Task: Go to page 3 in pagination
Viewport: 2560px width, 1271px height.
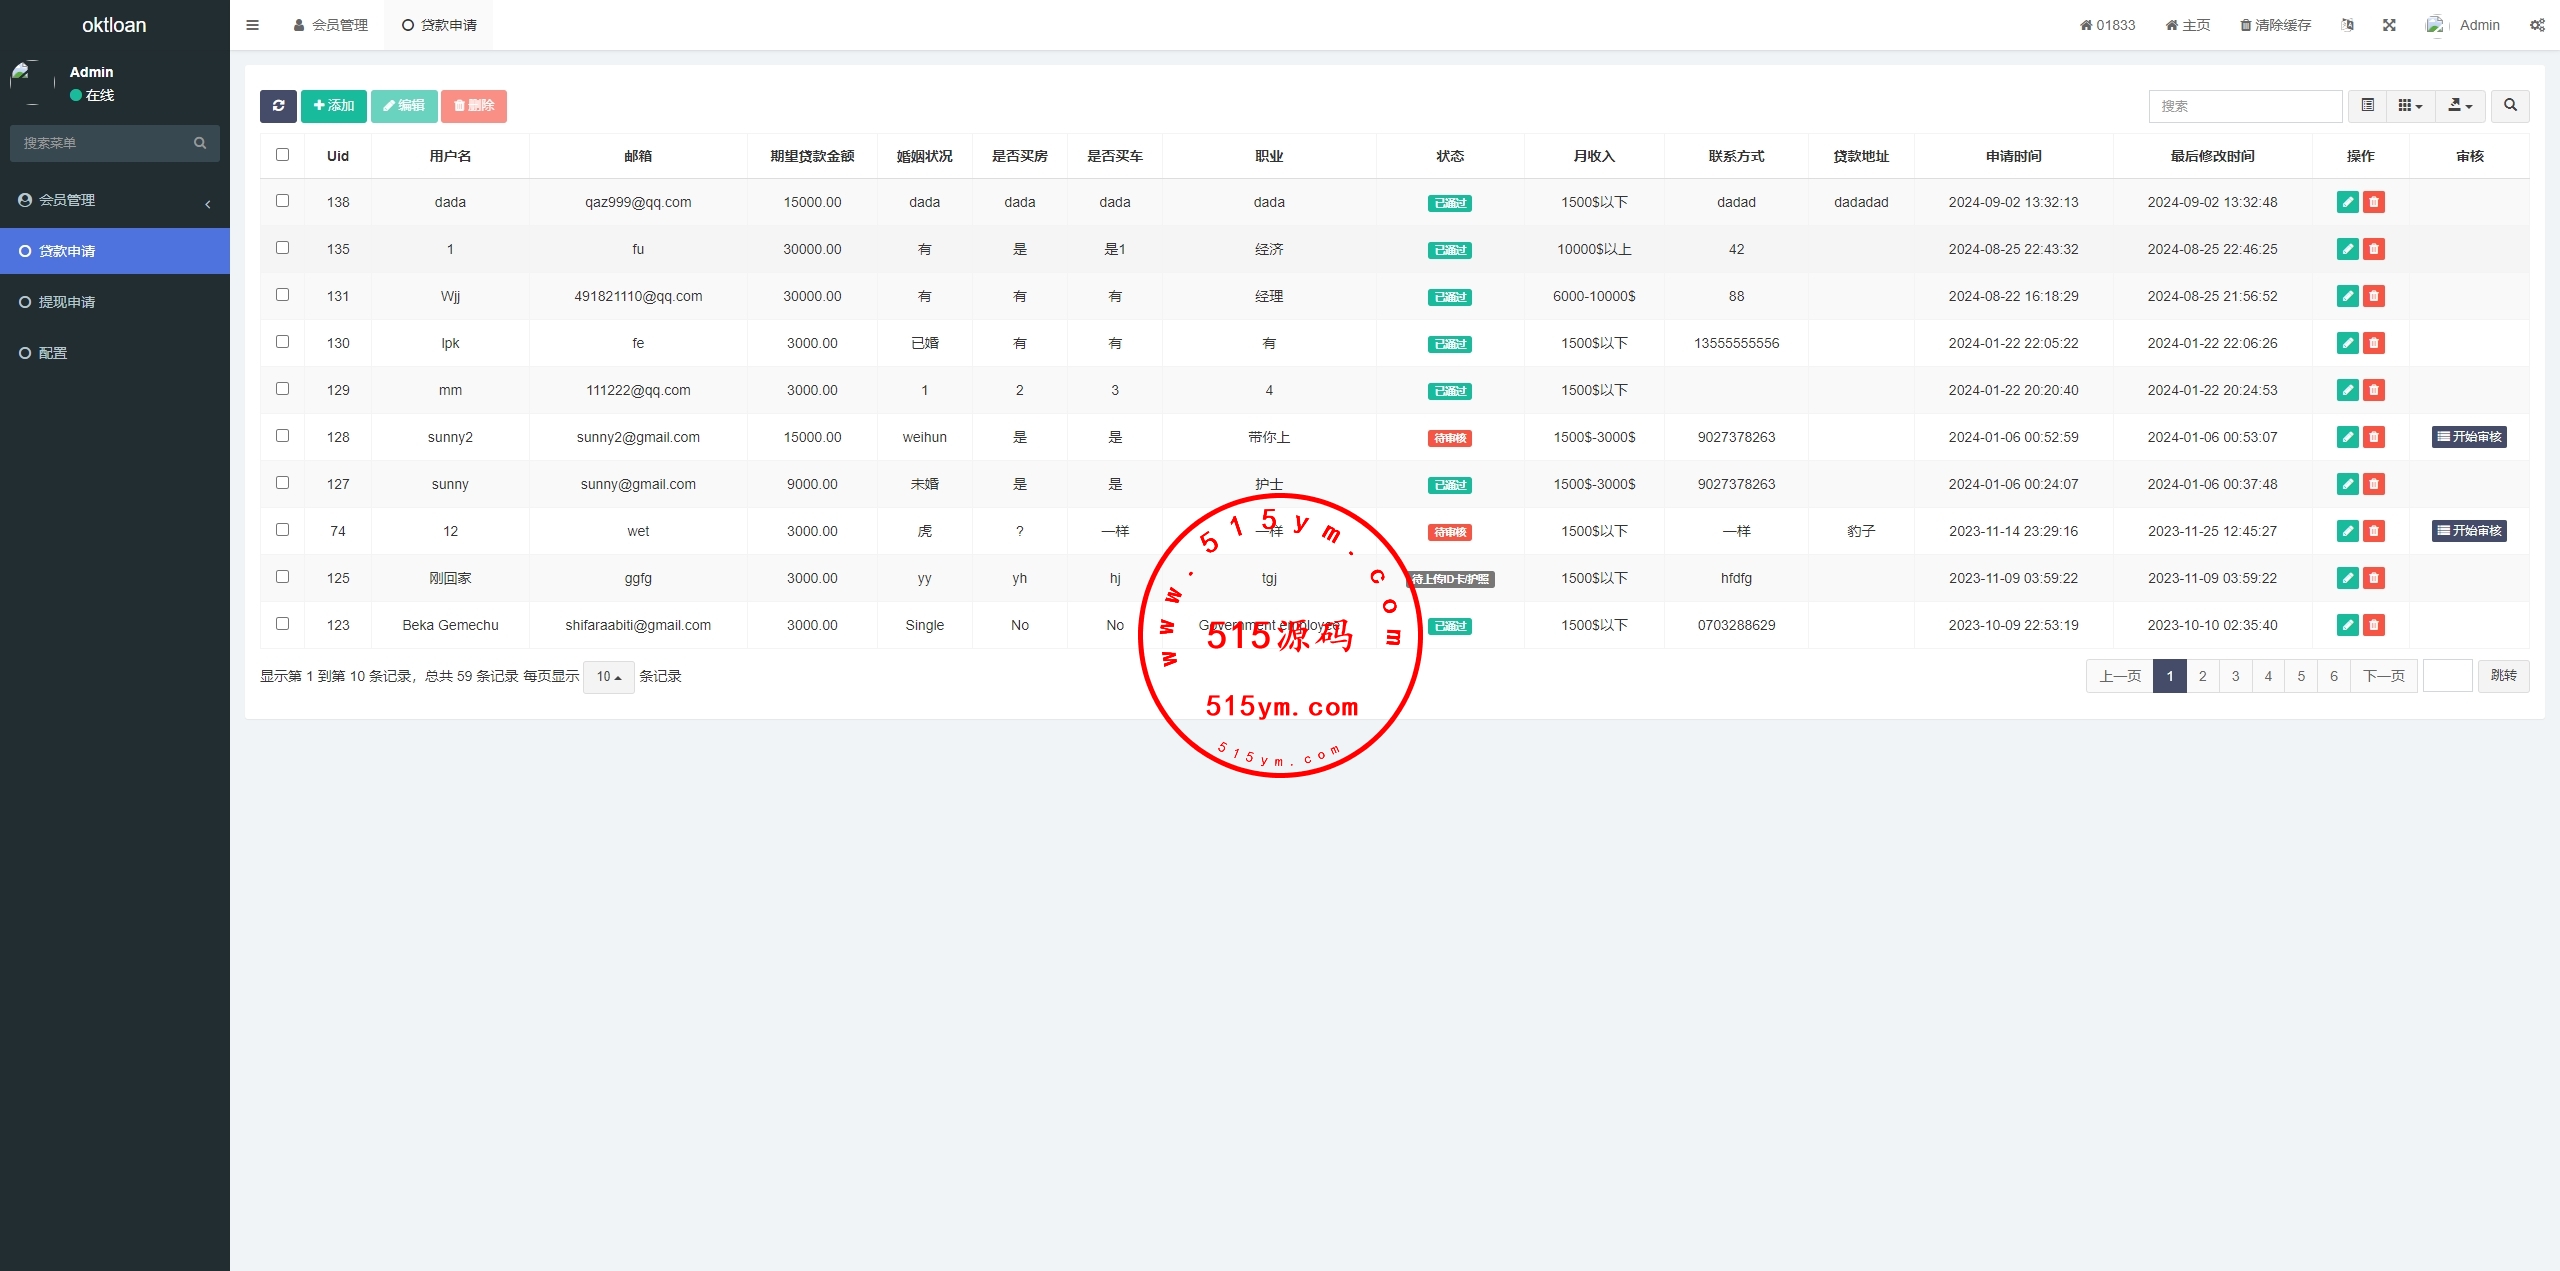Action: click(x=2235, y=677)
